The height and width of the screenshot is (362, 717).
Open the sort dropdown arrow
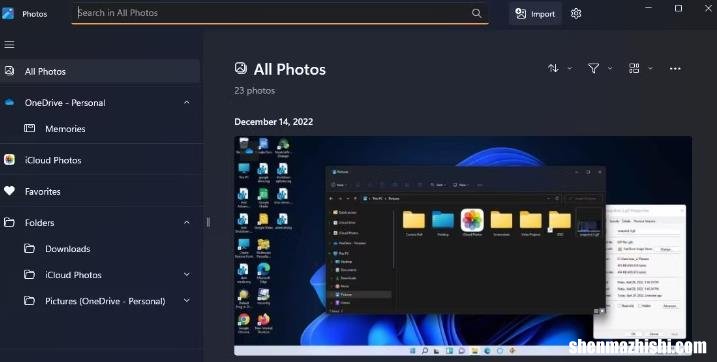(570, 69)
